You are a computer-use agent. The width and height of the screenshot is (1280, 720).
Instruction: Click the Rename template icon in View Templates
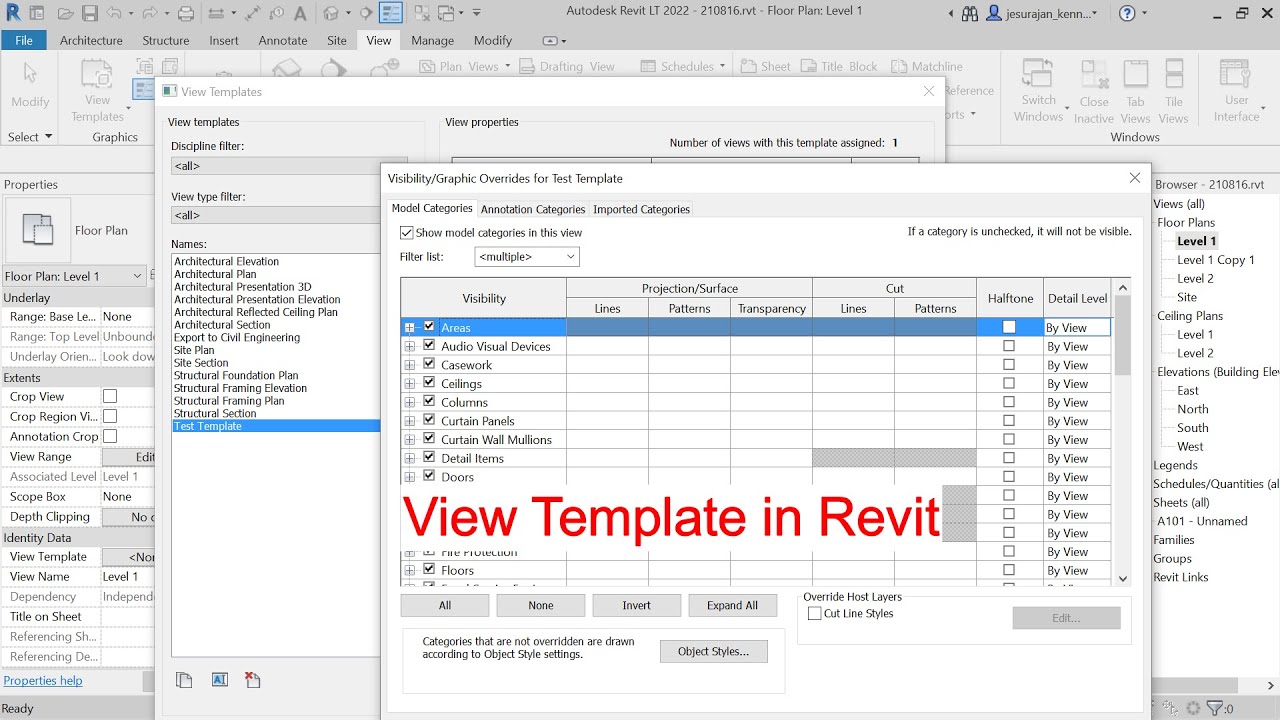[220, 680]
